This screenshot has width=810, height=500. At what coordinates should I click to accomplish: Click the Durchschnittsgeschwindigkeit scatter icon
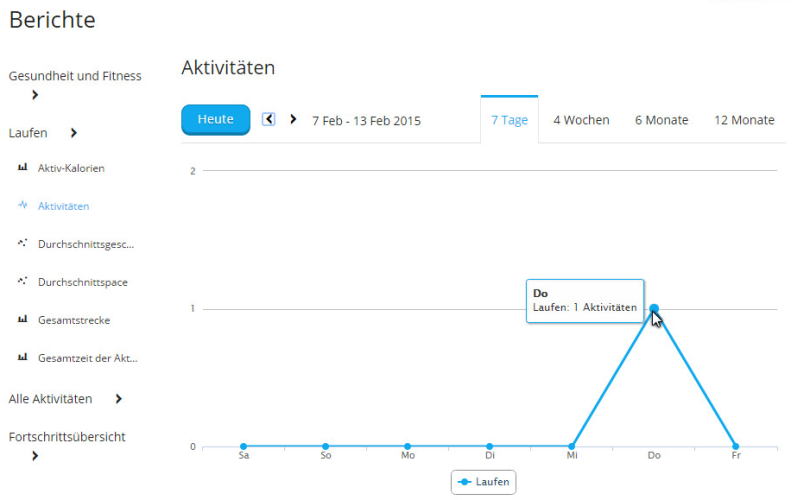(22, 244)
